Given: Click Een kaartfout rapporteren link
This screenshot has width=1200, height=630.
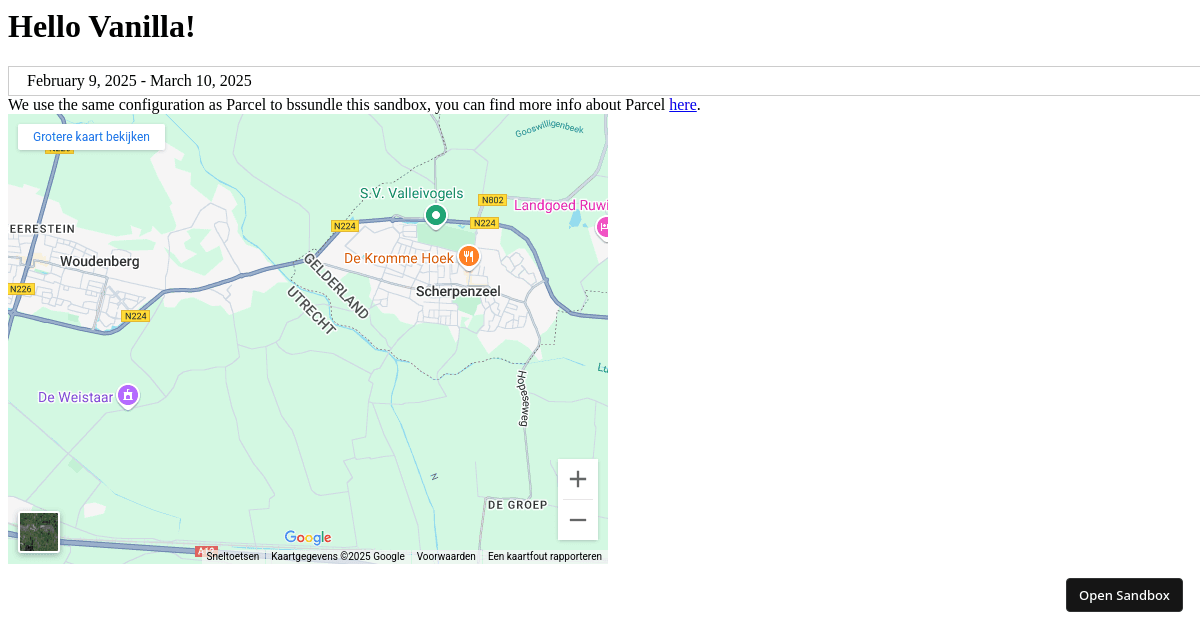Looking at the screenshot, I should pyautogui.click(x=545, y=557).
